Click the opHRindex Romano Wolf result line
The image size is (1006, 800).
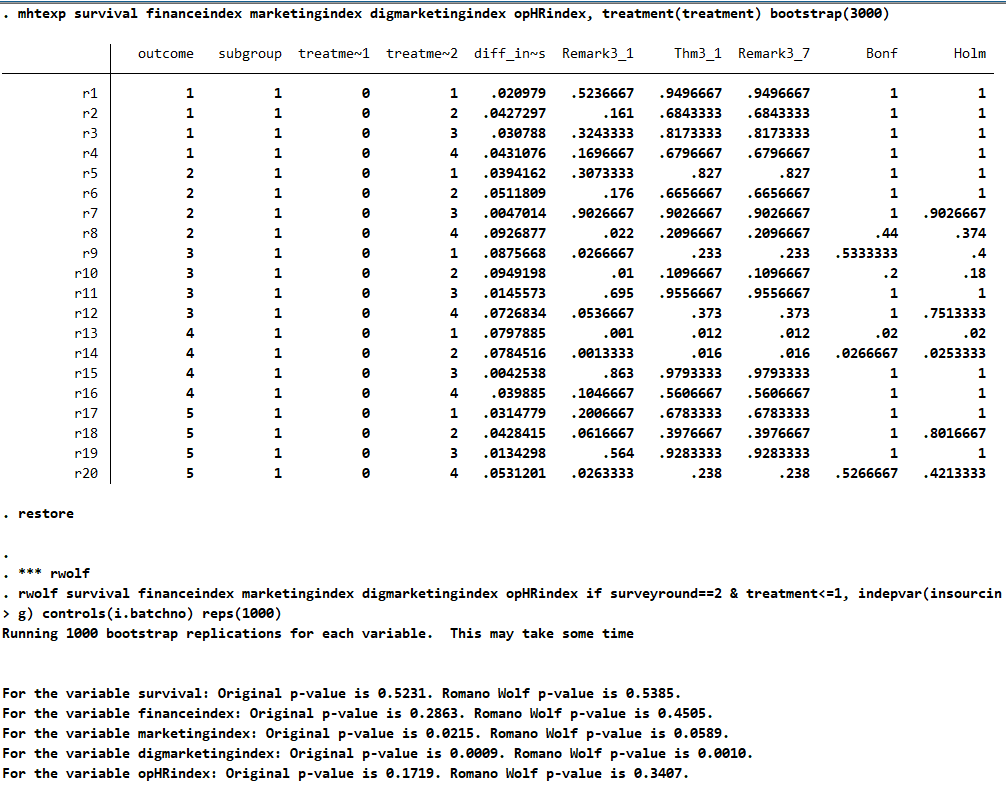(x=345, y=774)
